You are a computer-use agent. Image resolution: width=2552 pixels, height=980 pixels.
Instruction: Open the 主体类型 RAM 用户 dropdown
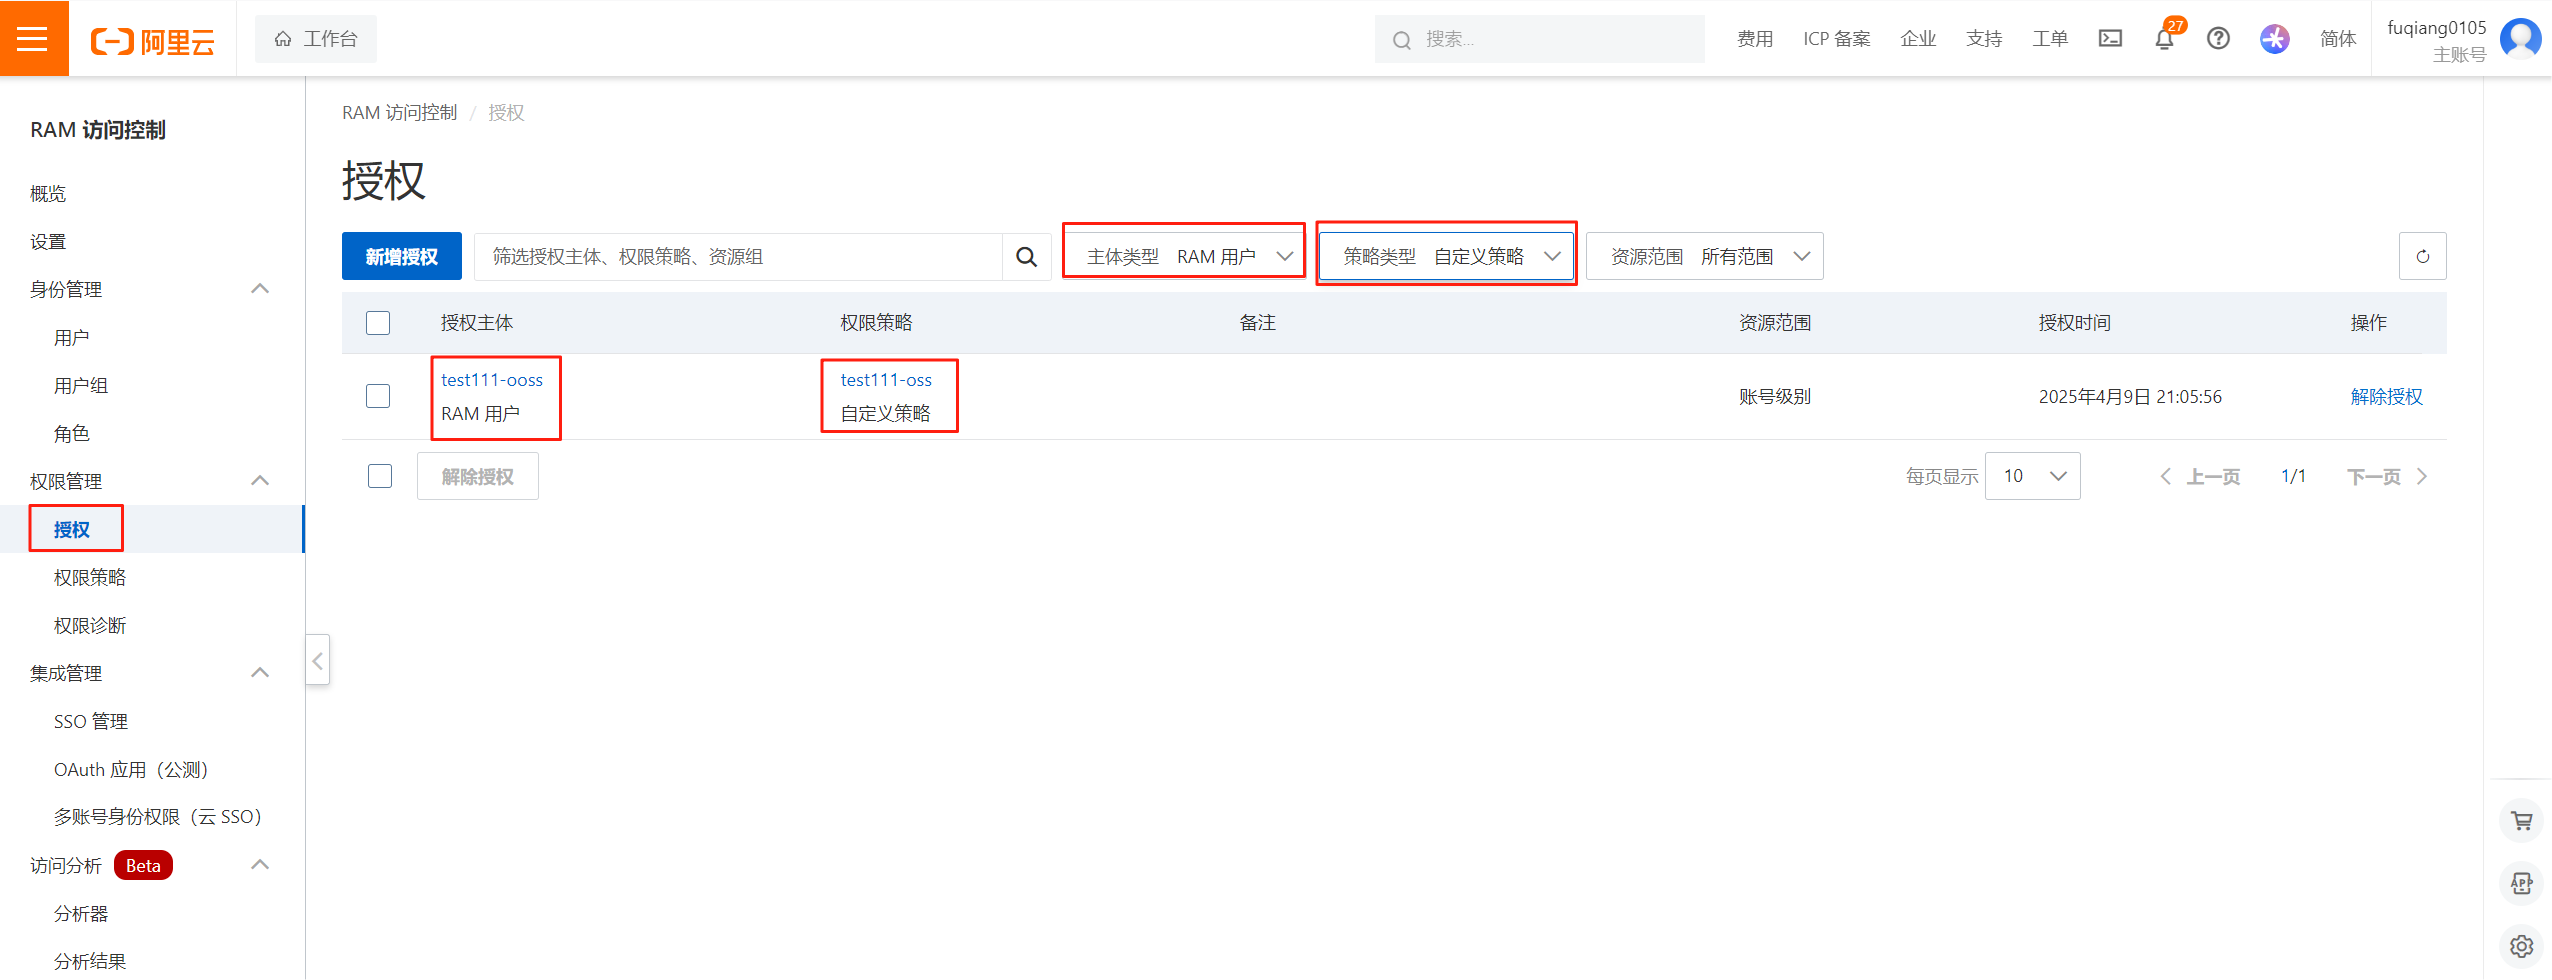click(x=1184, y=257)
